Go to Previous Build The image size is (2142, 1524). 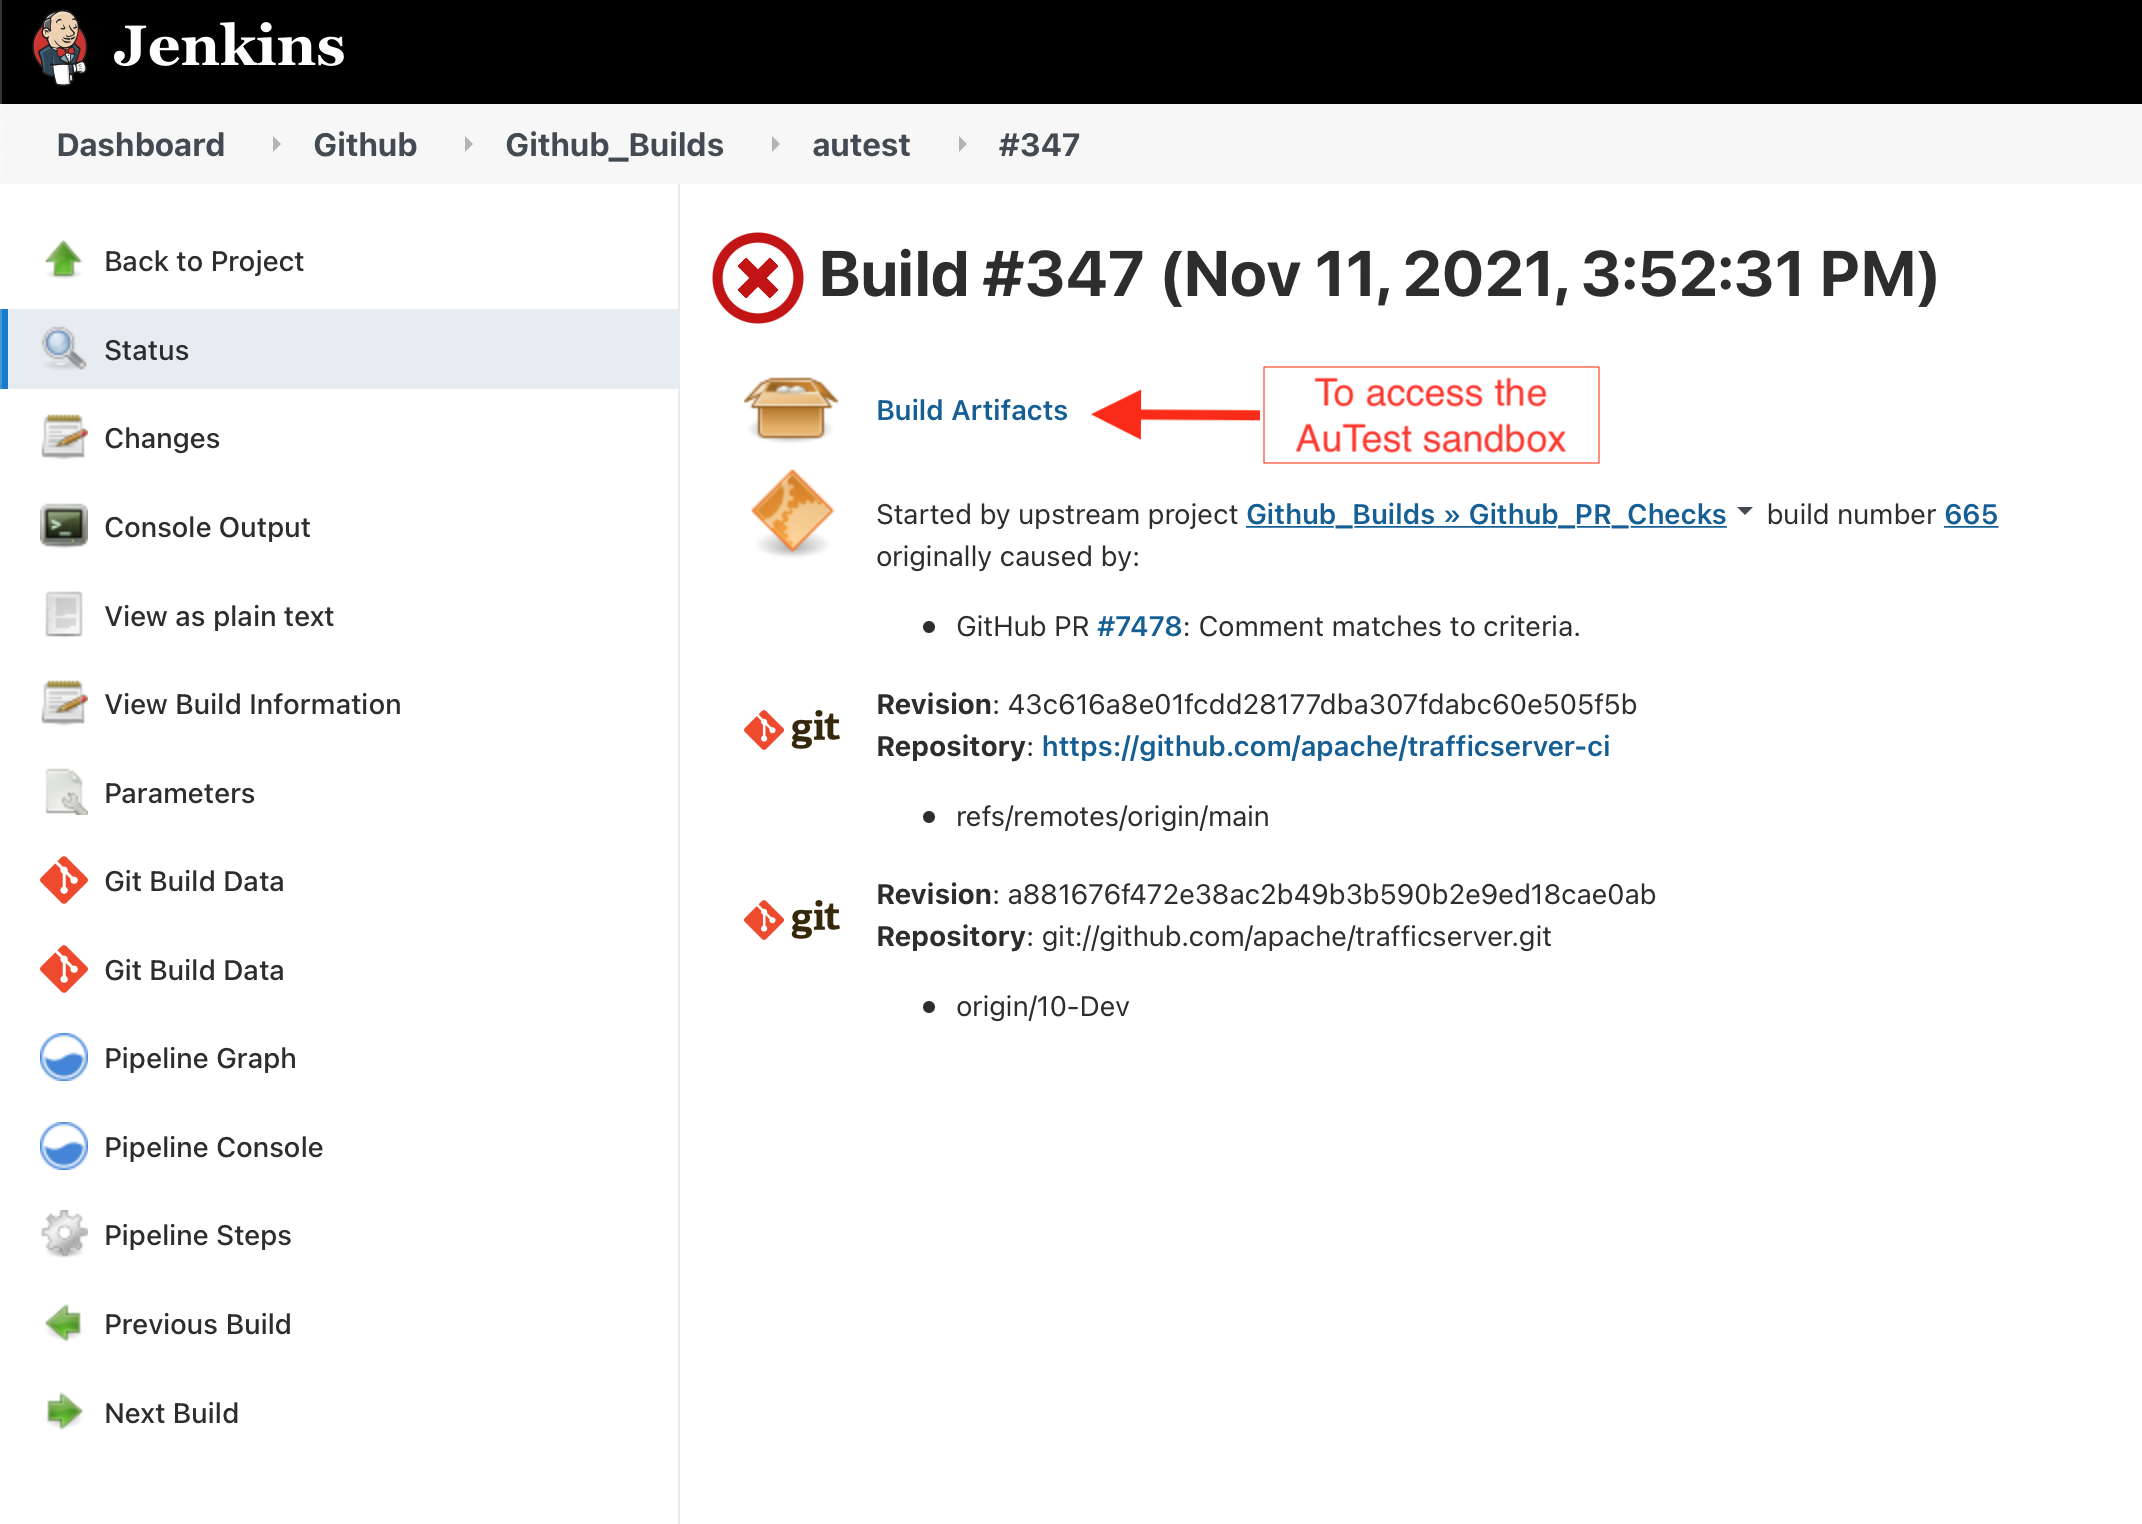click(x=197, y=1324)
